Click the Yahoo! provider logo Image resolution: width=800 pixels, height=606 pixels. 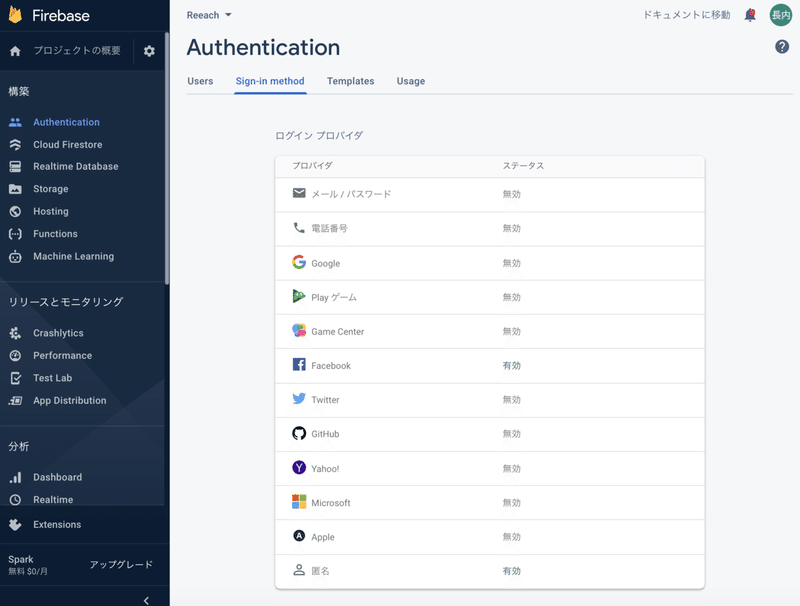299,467
